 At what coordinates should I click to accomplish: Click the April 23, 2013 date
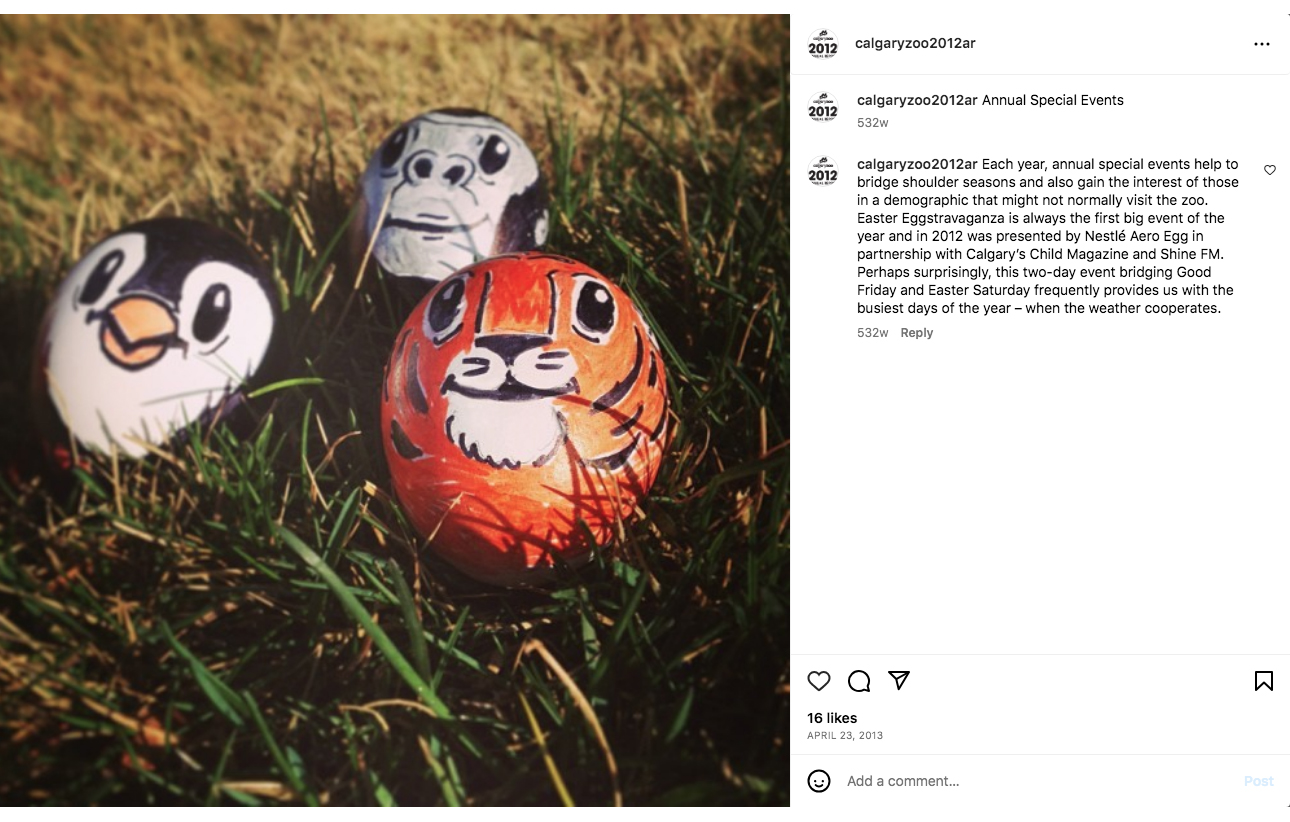click(845, 736)
